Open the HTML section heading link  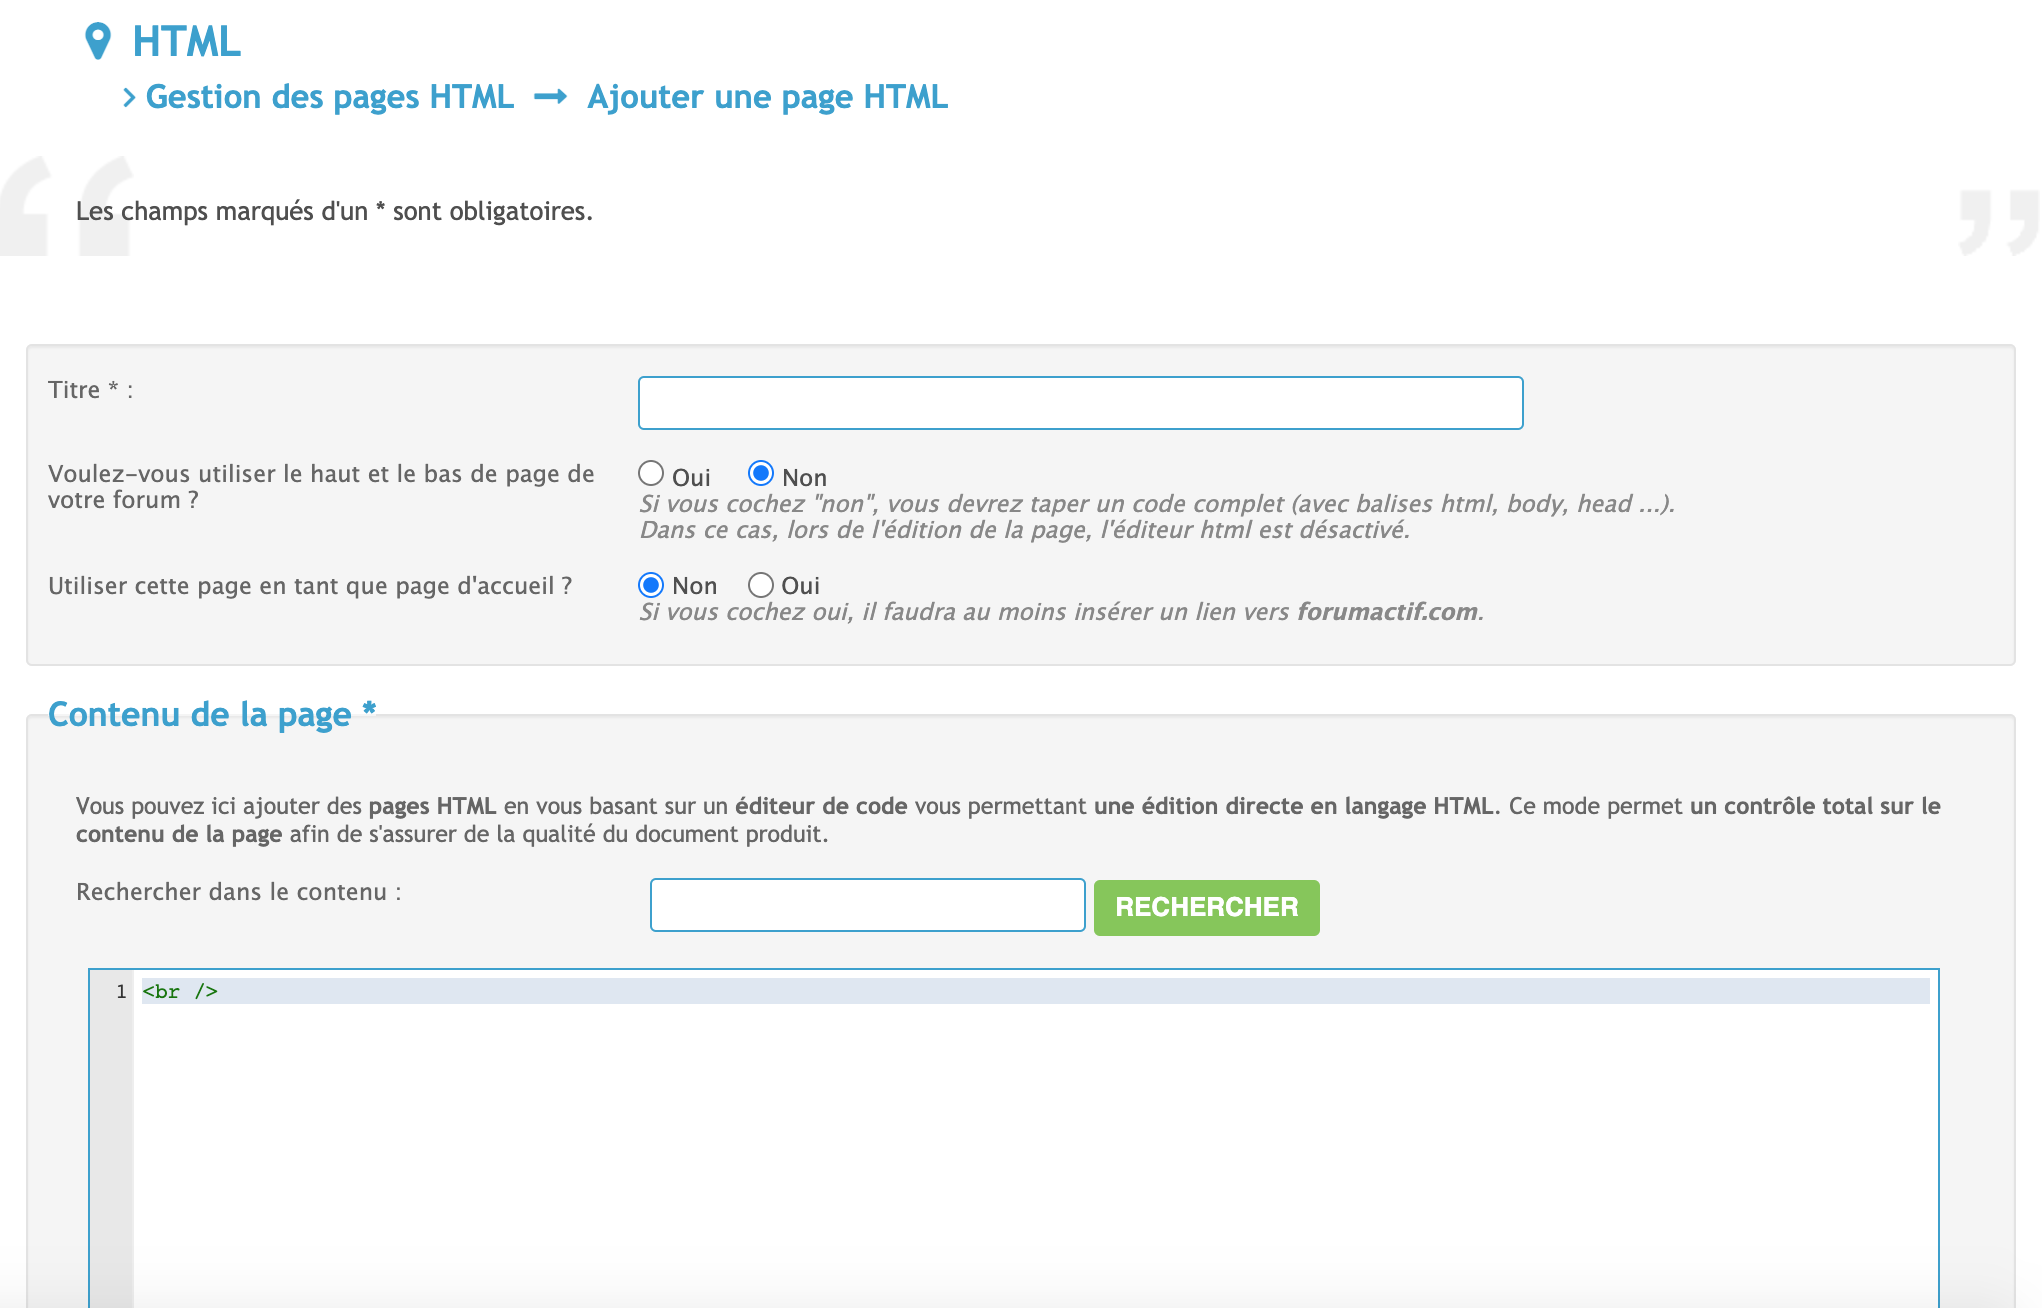186,42
